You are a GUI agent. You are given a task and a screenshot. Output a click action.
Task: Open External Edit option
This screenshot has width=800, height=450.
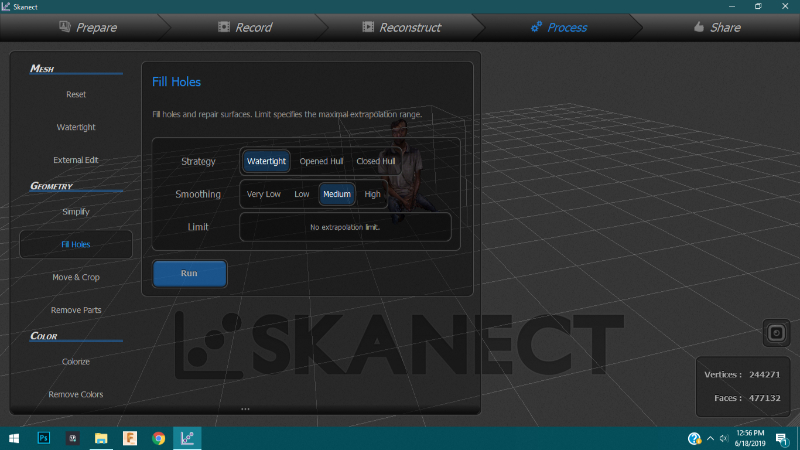[x=76, y=160]
